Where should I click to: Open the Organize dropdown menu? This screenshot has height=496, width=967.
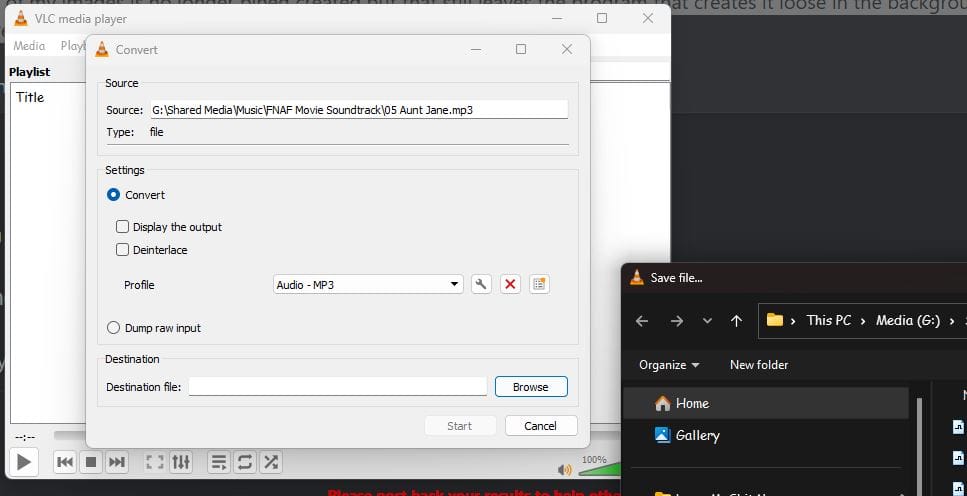pyautogui.click(x=669, y=365)
